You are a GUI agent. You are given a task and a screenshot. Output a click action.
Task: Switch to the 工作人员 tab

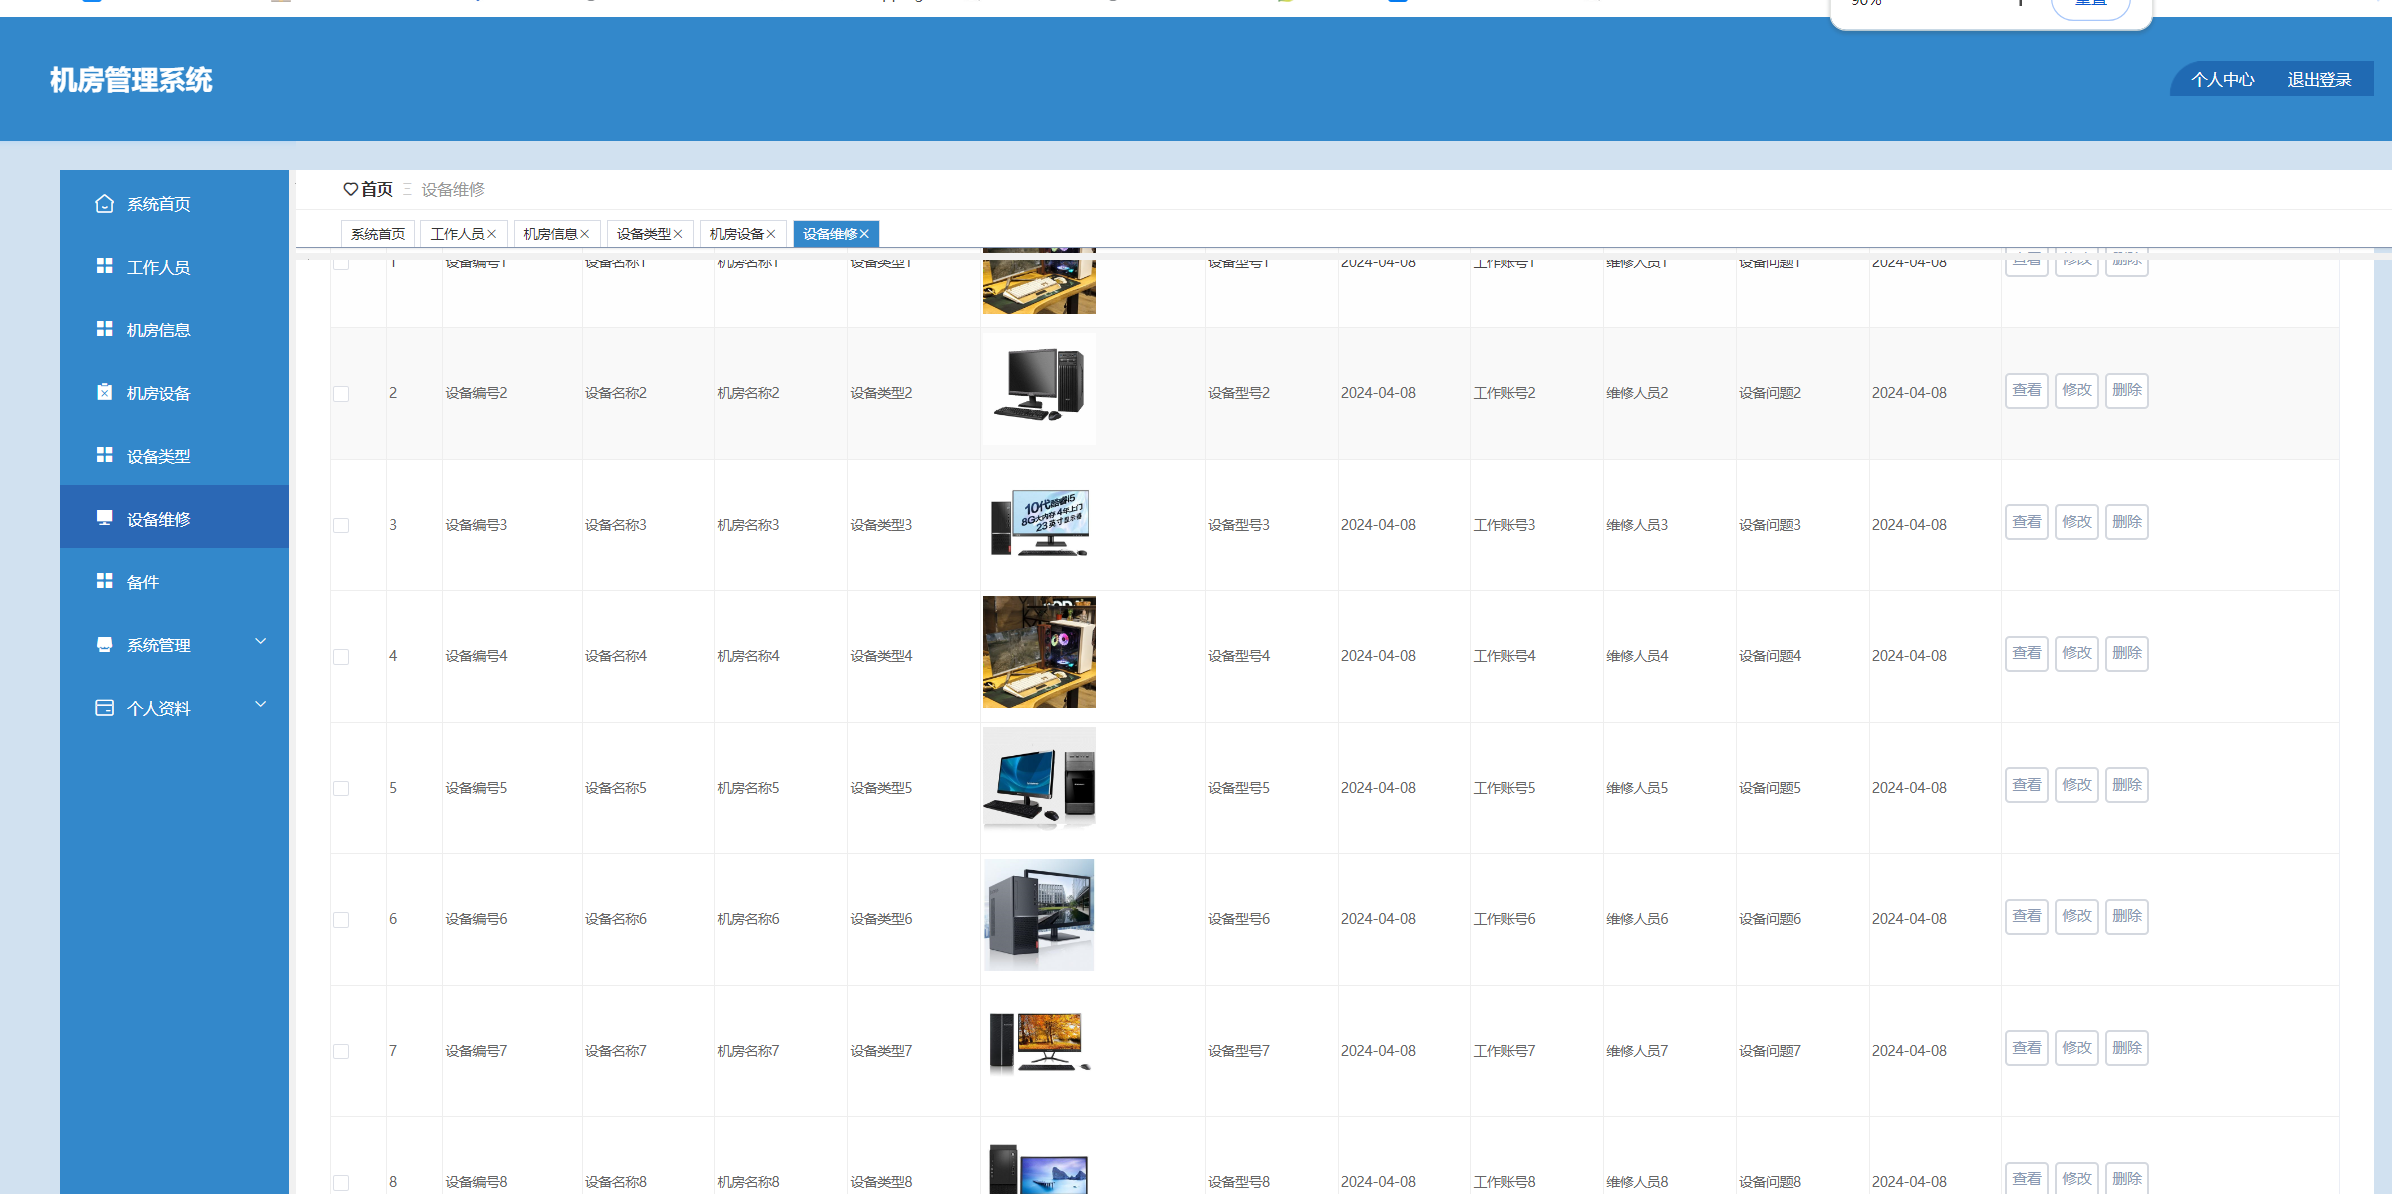[x=457, y=234]
